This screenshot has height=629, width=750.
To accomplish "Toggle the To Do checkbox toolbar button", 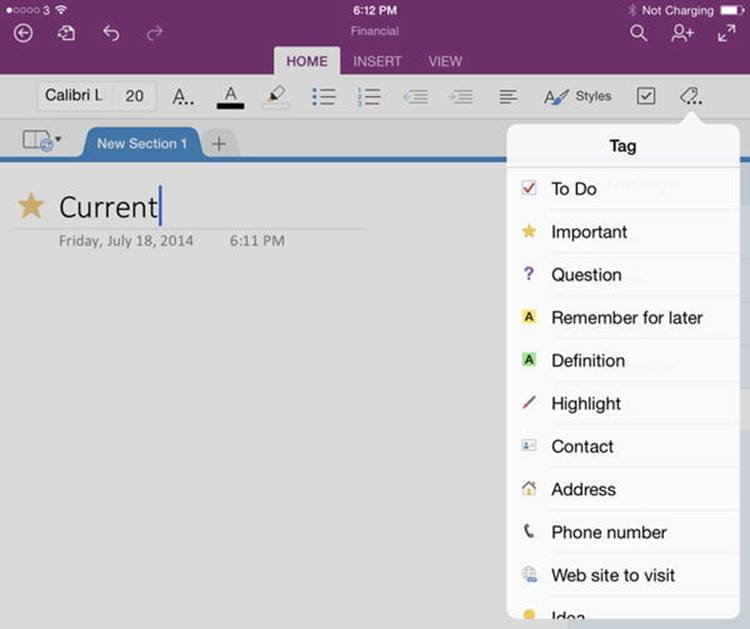I will pyautogui.click(x=646, y=96).
